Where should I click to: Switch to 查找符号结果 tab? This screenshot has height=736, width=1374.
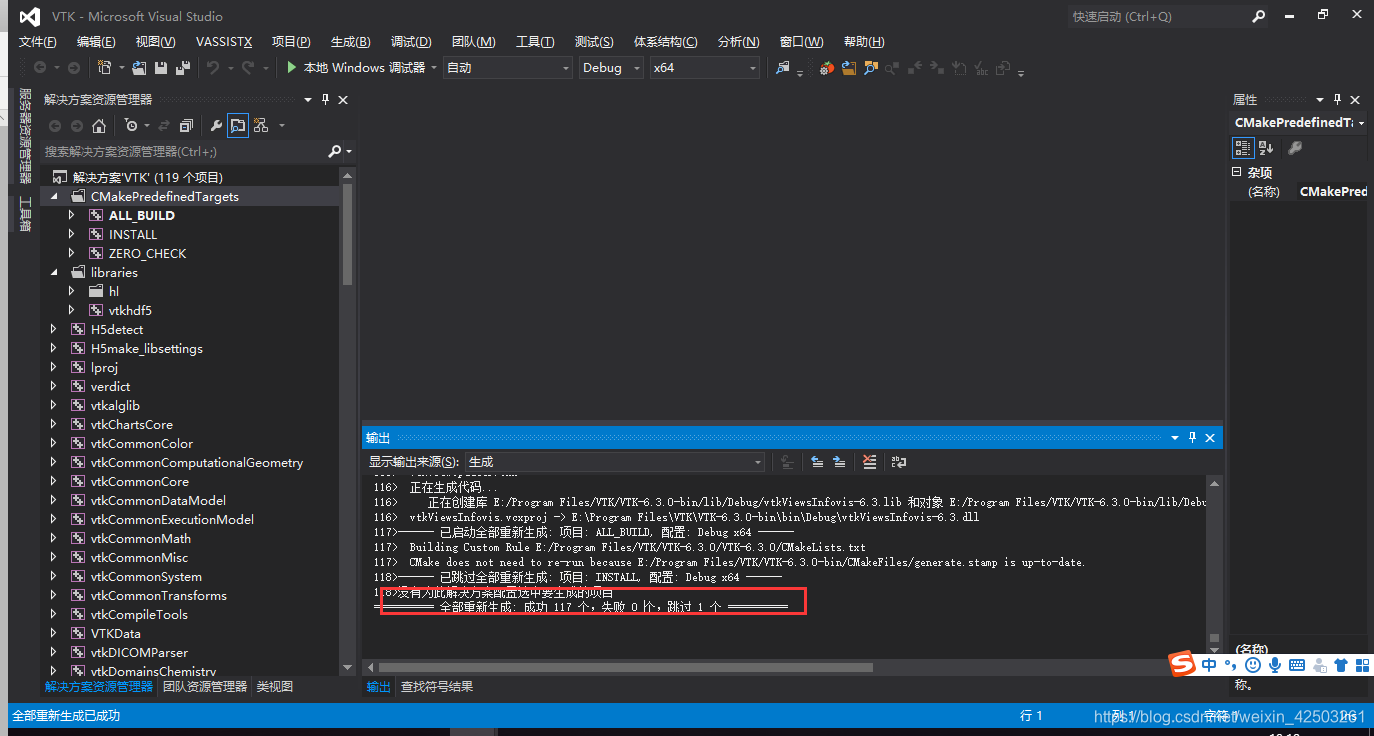pos(437,687)
